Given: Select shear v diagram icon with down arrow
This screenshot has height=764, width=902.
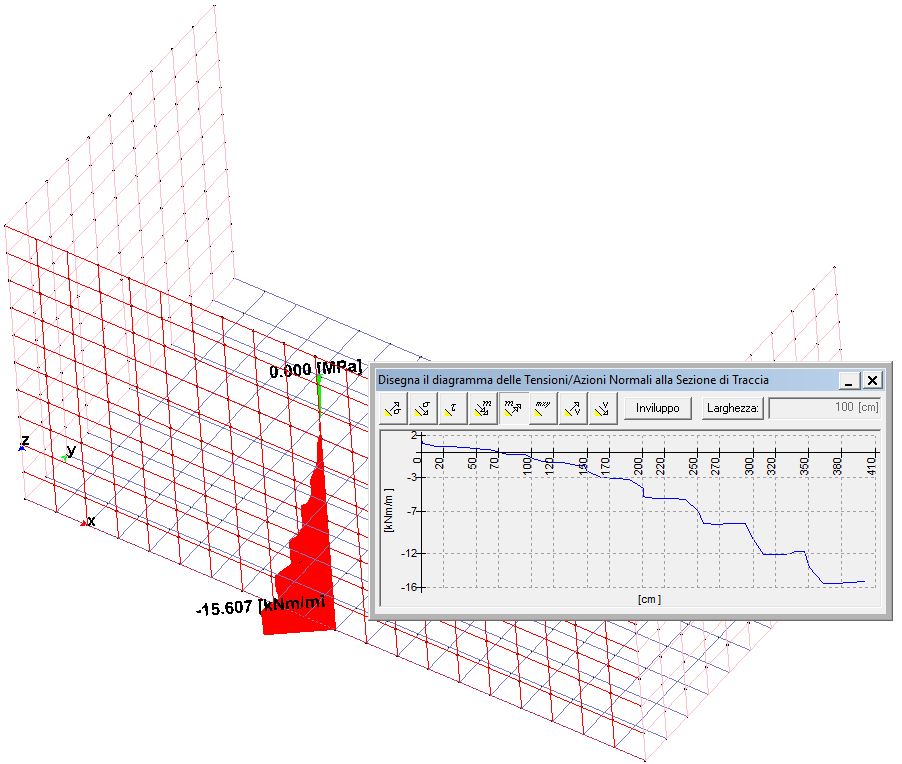Looking at the screenshot, I should (603, 408).
